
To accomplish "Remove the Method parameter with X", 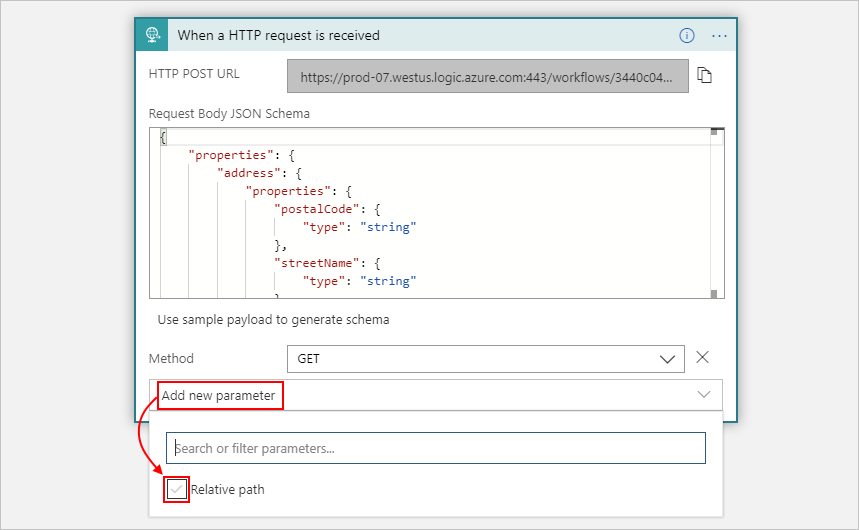I will [702, 358].
